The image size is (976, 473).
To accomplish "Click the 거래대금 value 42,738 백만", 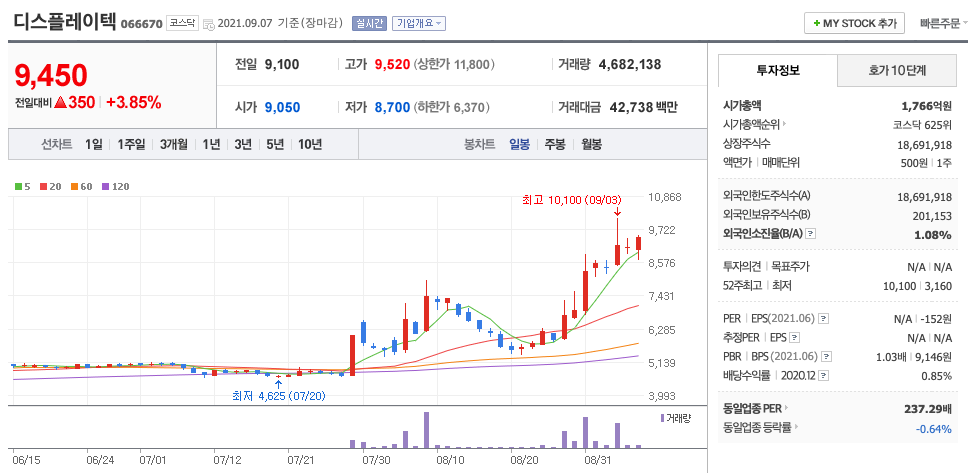I will pyautogui.click(x=644, y=107).
